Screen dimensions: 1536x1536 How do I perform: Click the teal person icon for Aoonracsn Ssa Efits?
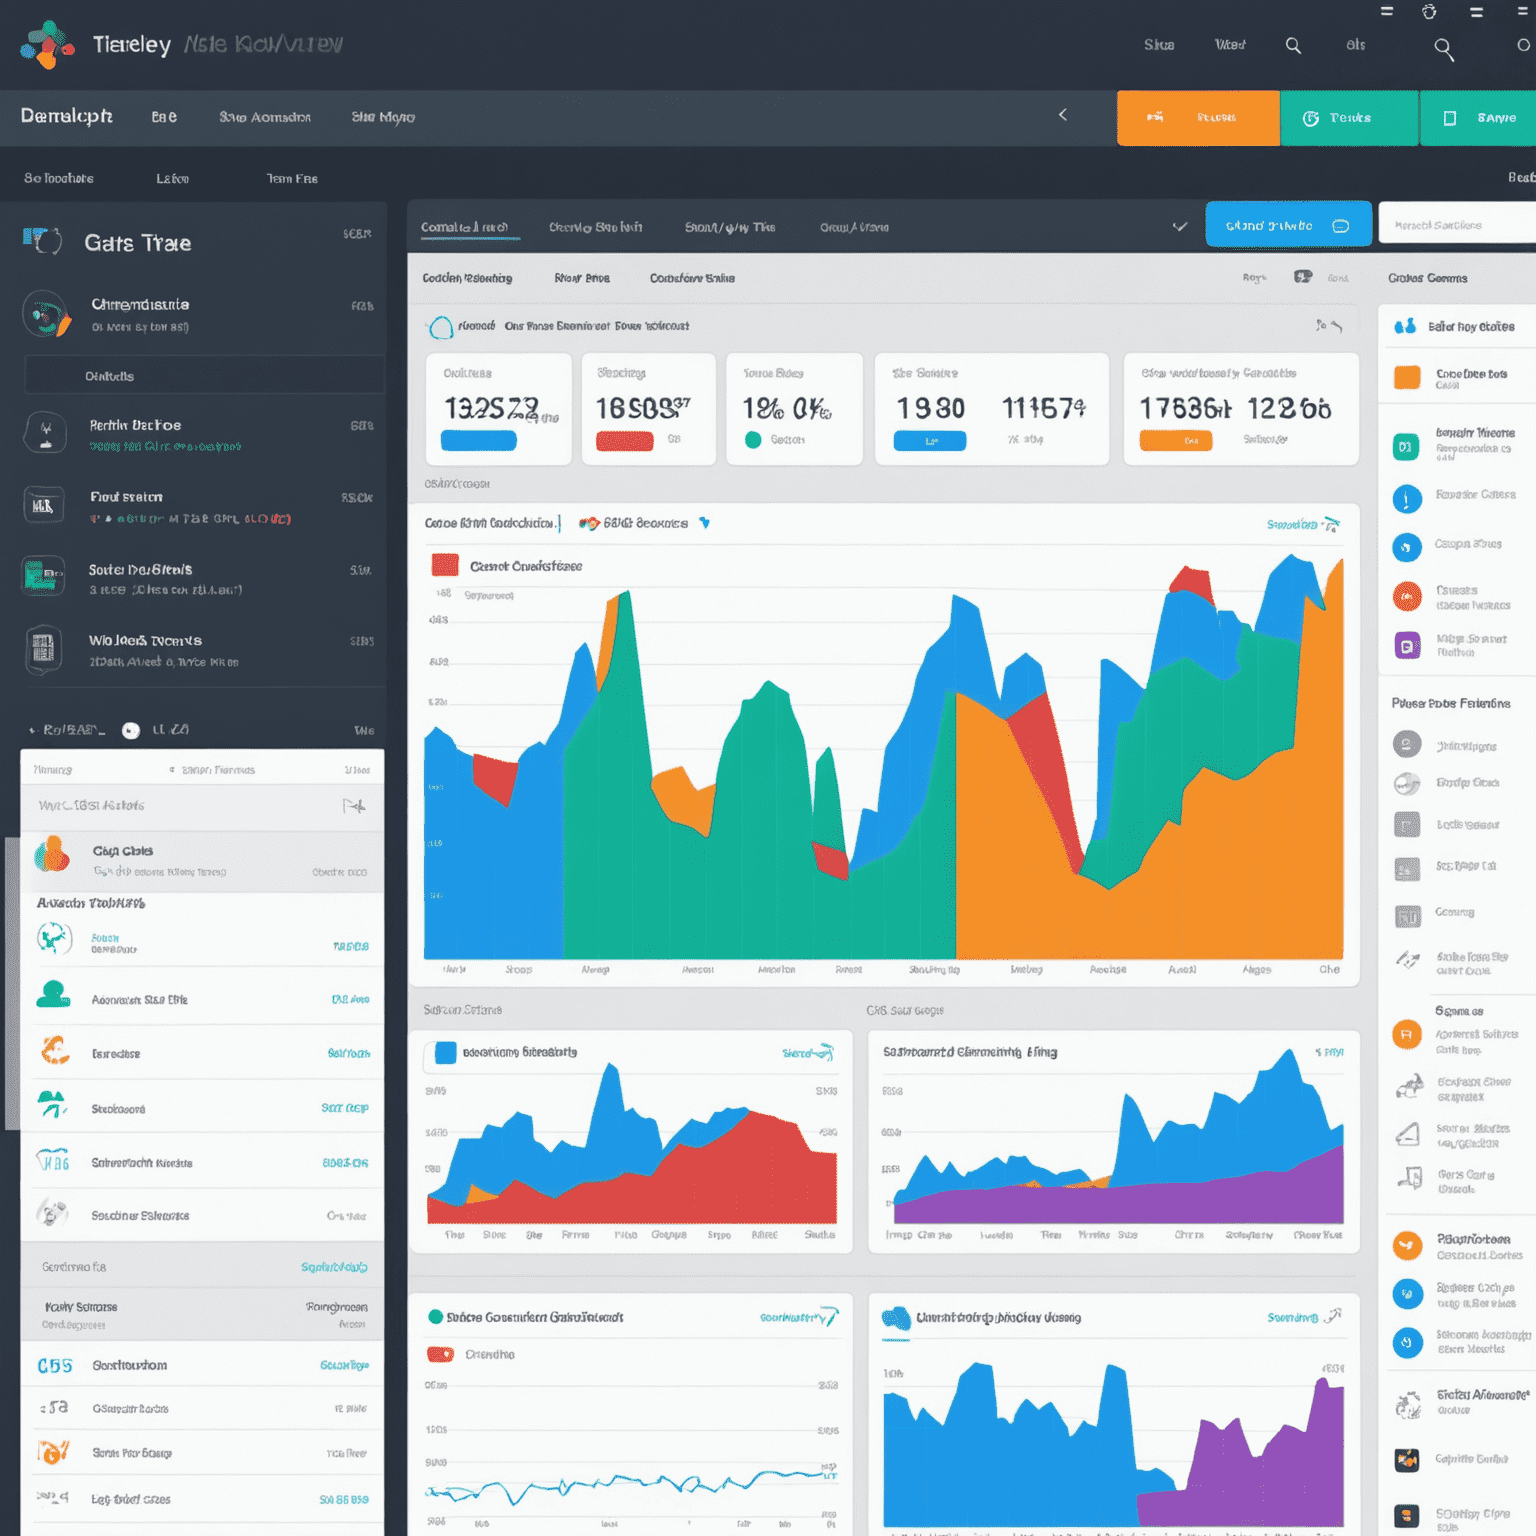pos(53,995)
